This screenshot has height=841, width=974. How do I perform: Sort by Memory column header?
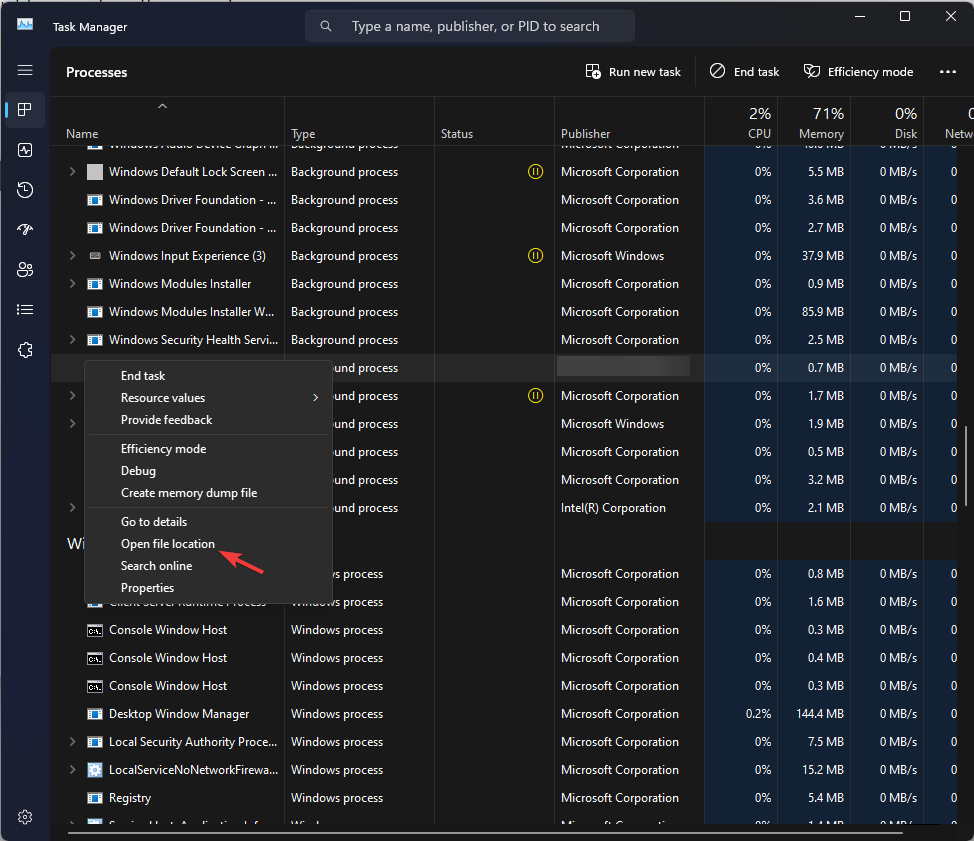[x=814, y=122]
